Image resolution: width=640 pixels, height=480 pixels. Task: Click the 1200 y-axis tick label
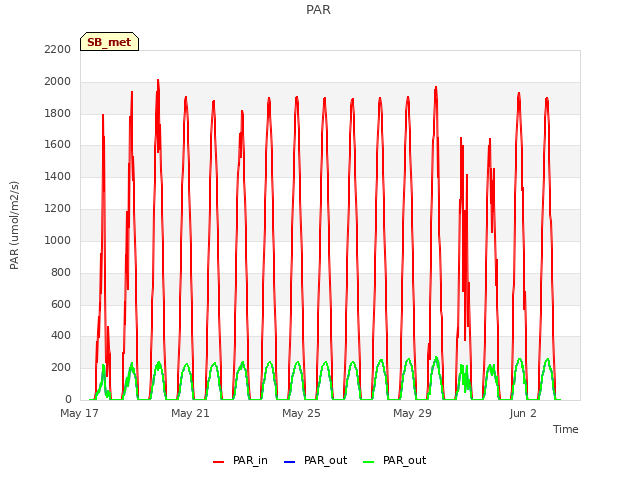coord(58,208)
